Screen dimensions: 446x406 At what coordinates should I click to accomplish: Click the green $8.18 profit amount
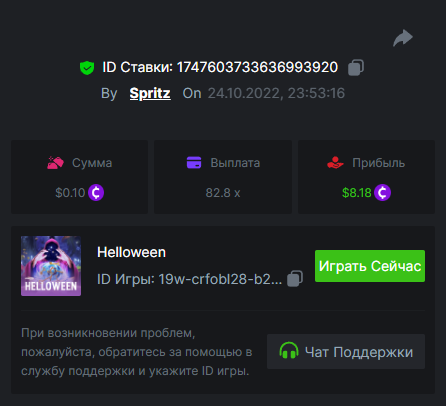(x=357, y=193)
